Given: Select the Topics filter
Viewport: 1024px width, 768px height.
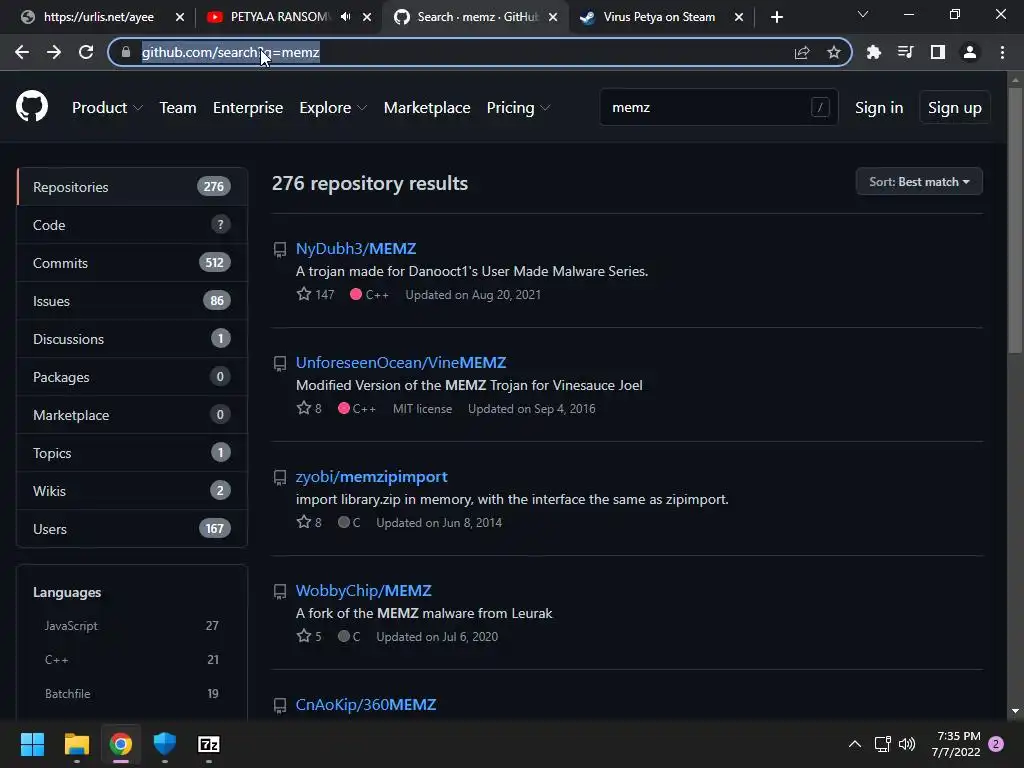Looking at the screenshot, I should click(x=132, y=453).
